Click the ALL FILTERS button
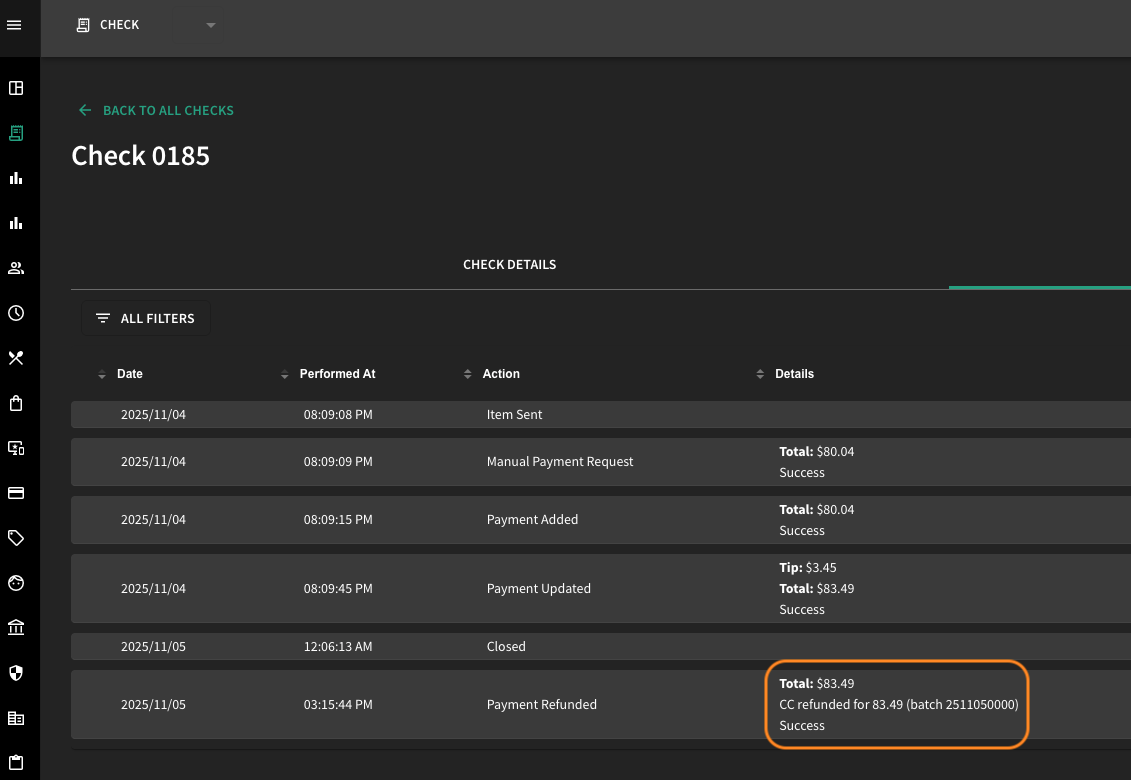 point(146,318)
